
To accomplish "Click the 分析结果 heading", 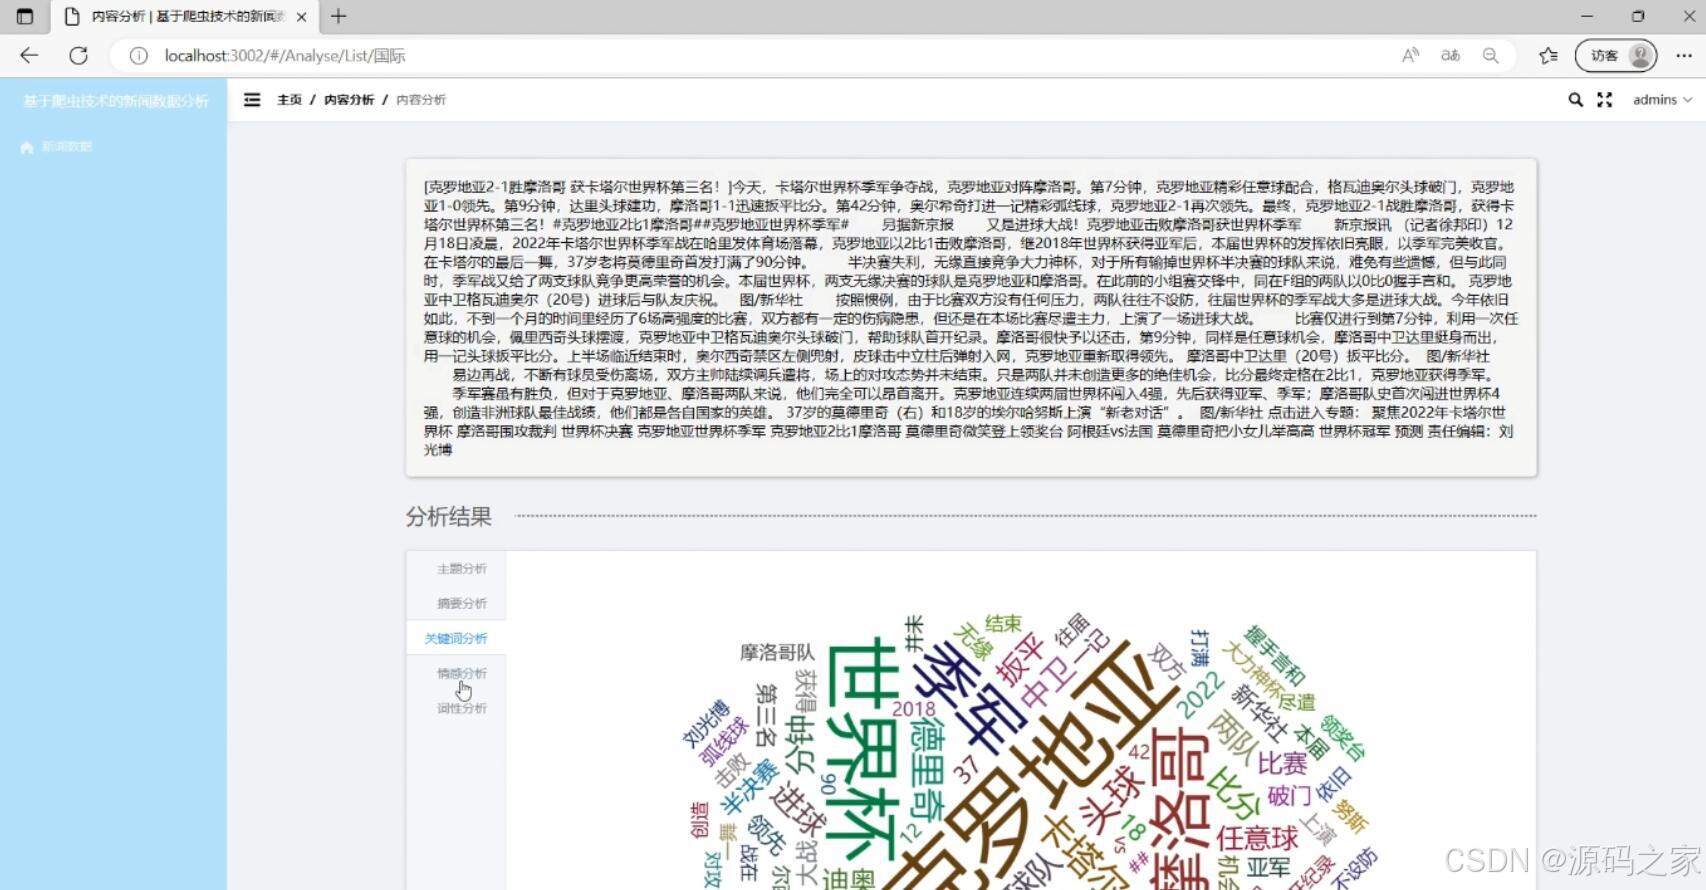I will (x=448, y=517).
